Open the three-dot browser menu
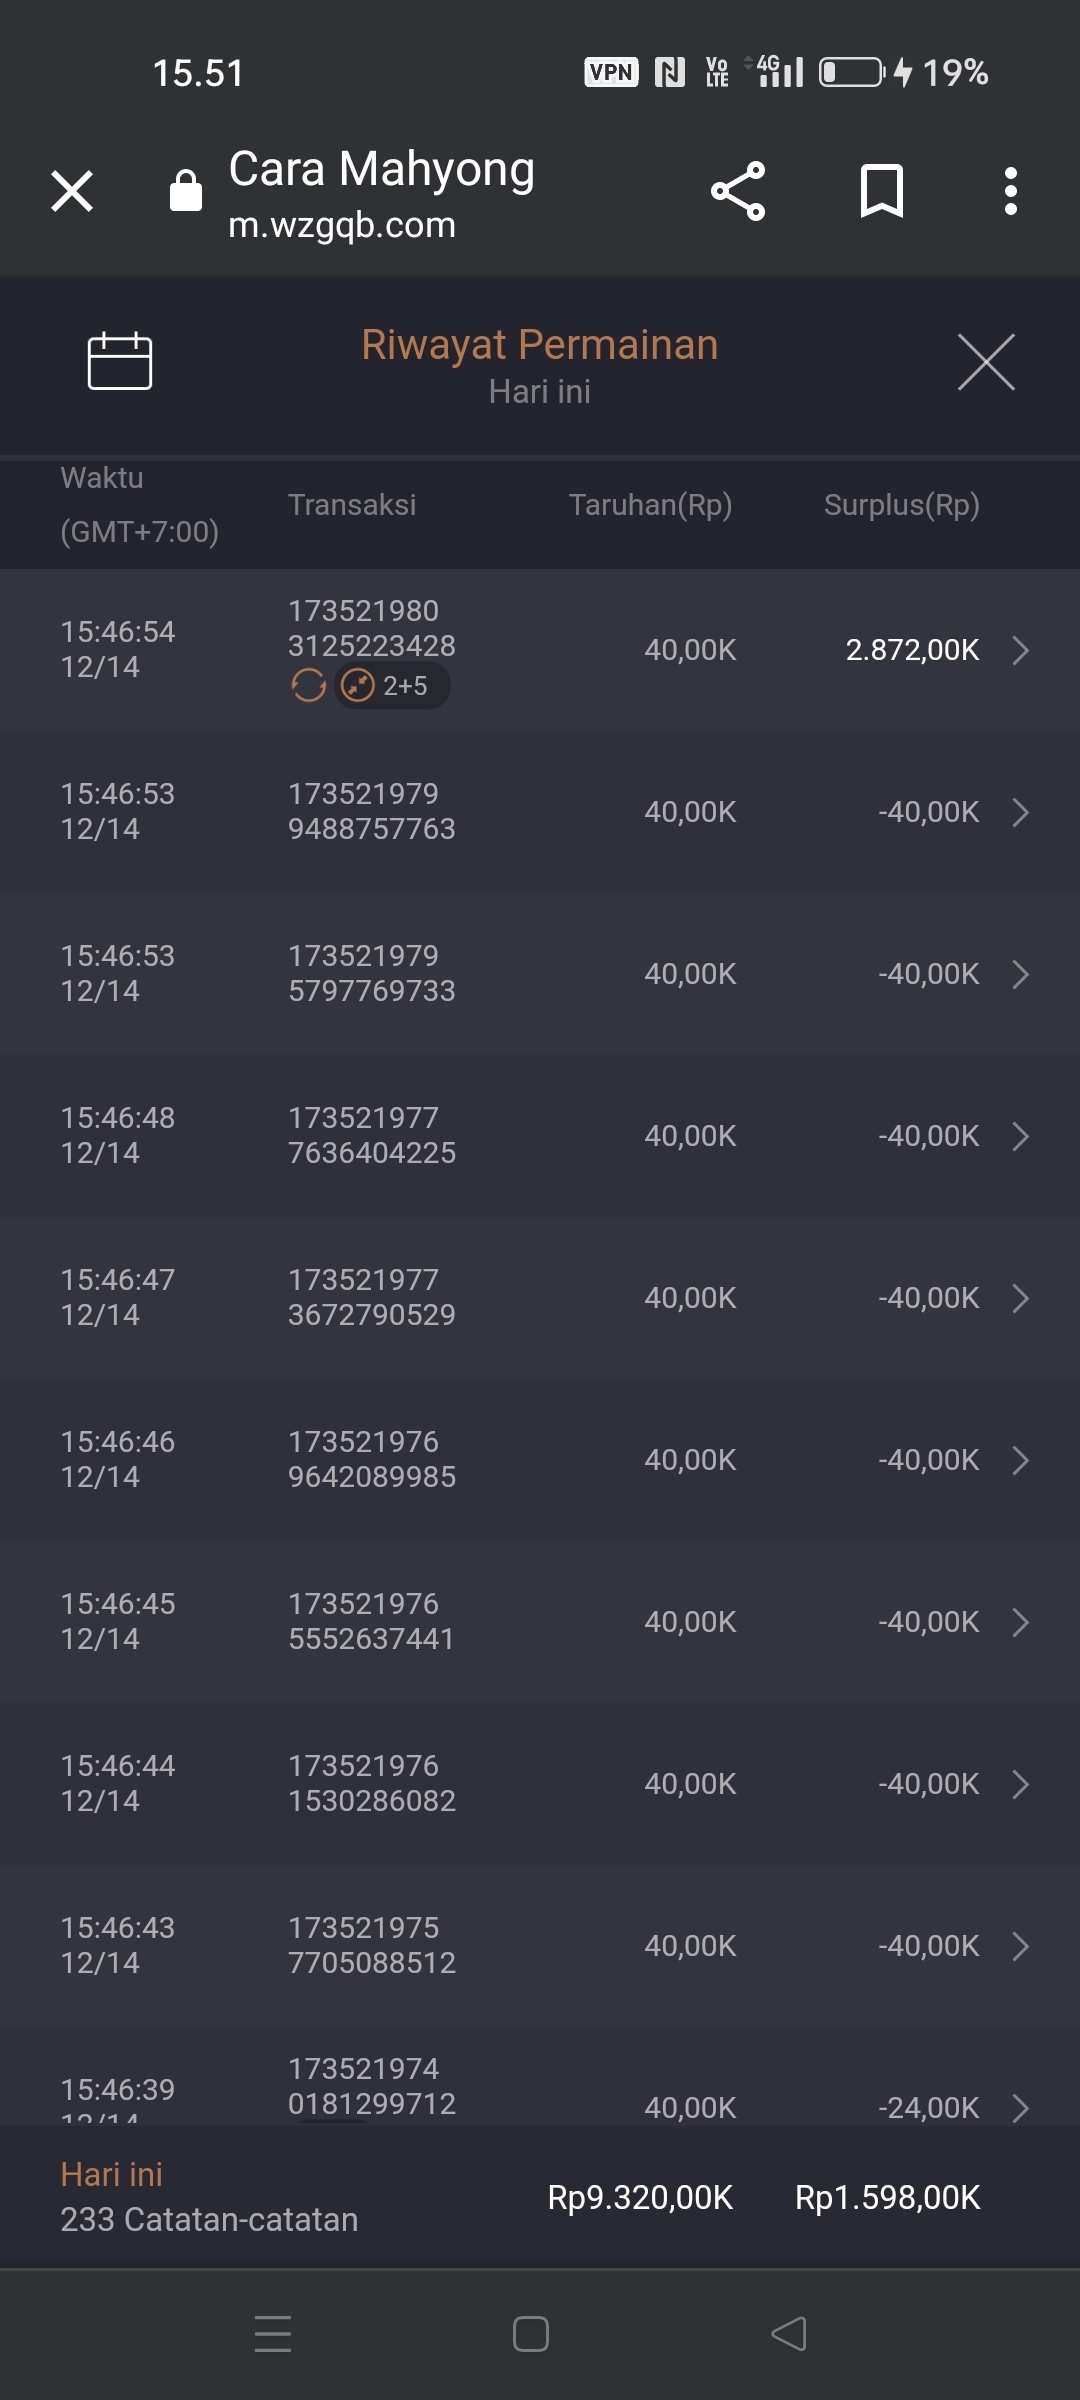This screenshot has height=2400, width=1080. point(1011,191)
